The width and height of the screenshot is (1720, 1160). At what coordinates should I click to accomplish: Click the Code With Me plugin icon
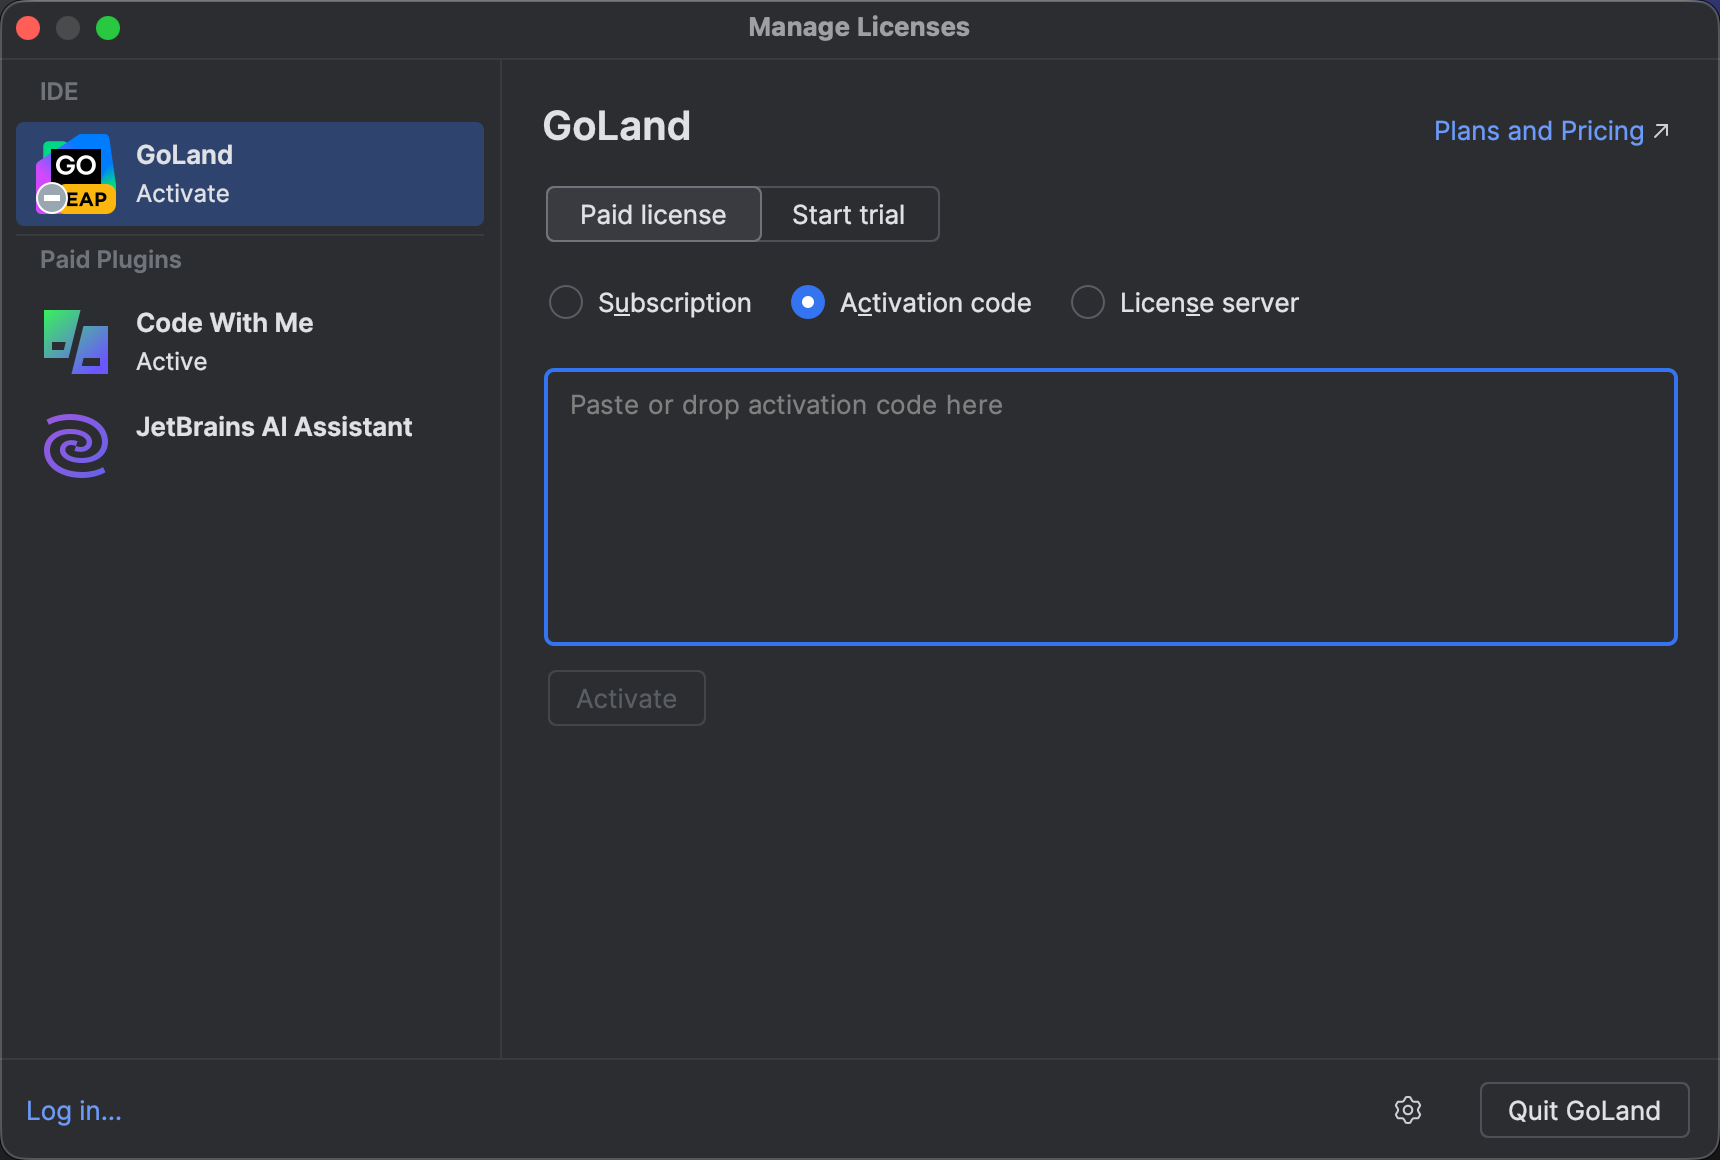pos(76,342)
